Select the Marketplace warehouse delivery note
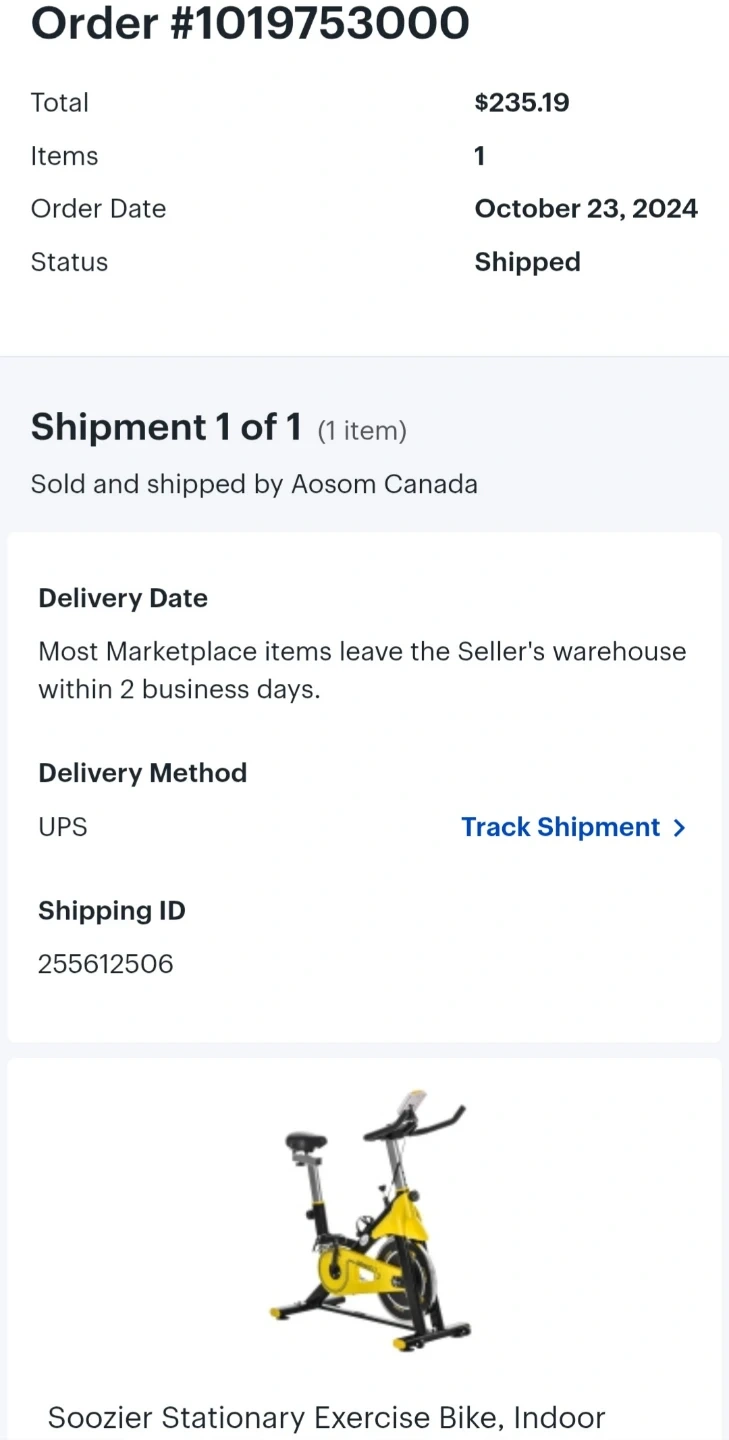Viewport: 729px width, 1440px height. pos(362,670)
